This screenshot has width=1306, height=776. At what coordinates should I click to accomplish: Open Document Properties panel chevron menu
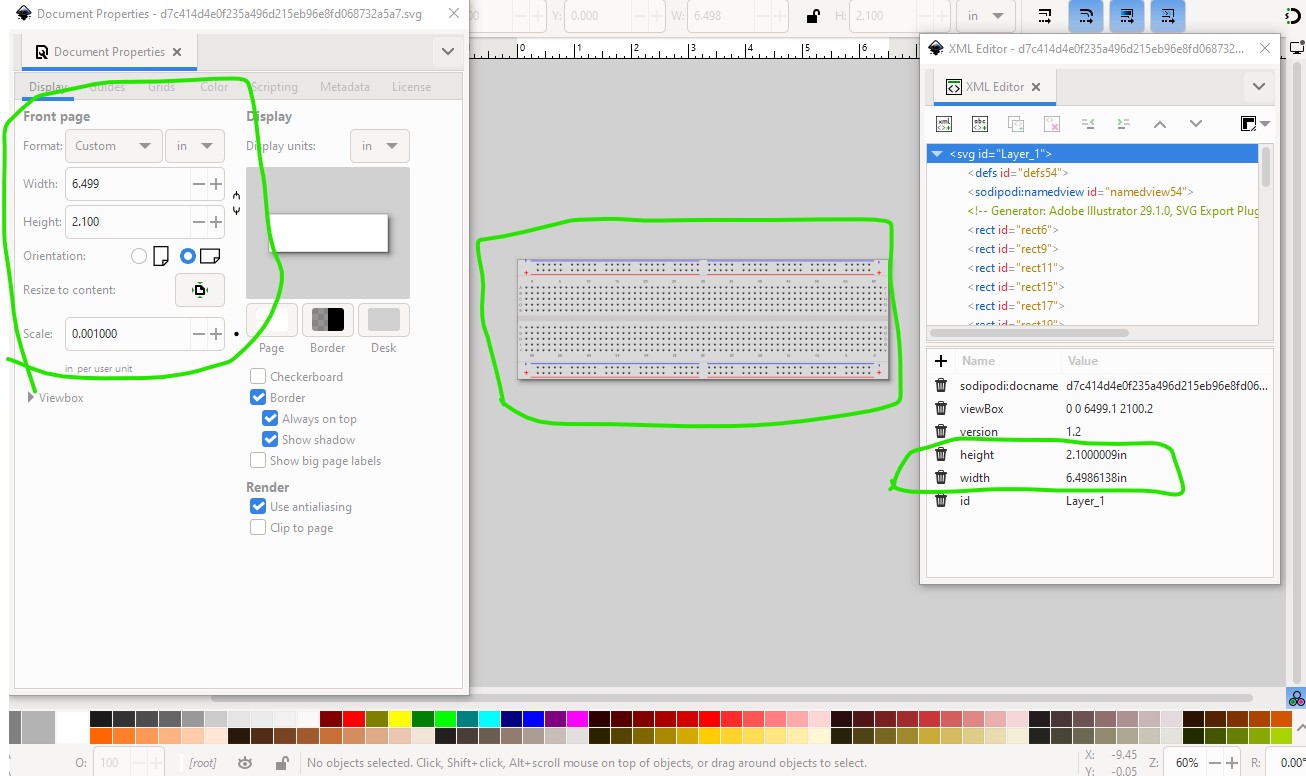[446, 52]
